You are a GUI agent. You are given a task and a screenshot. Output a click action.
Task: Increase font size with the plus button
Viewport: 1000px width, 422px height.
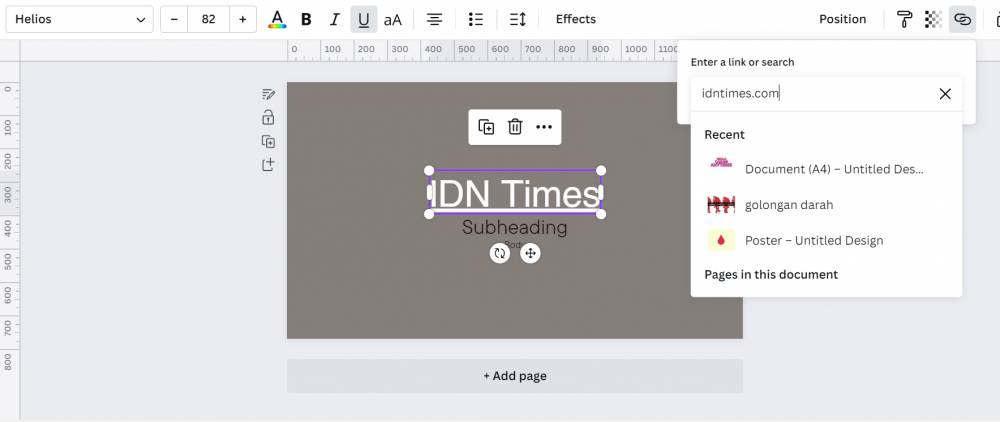(x=243, y=19)
